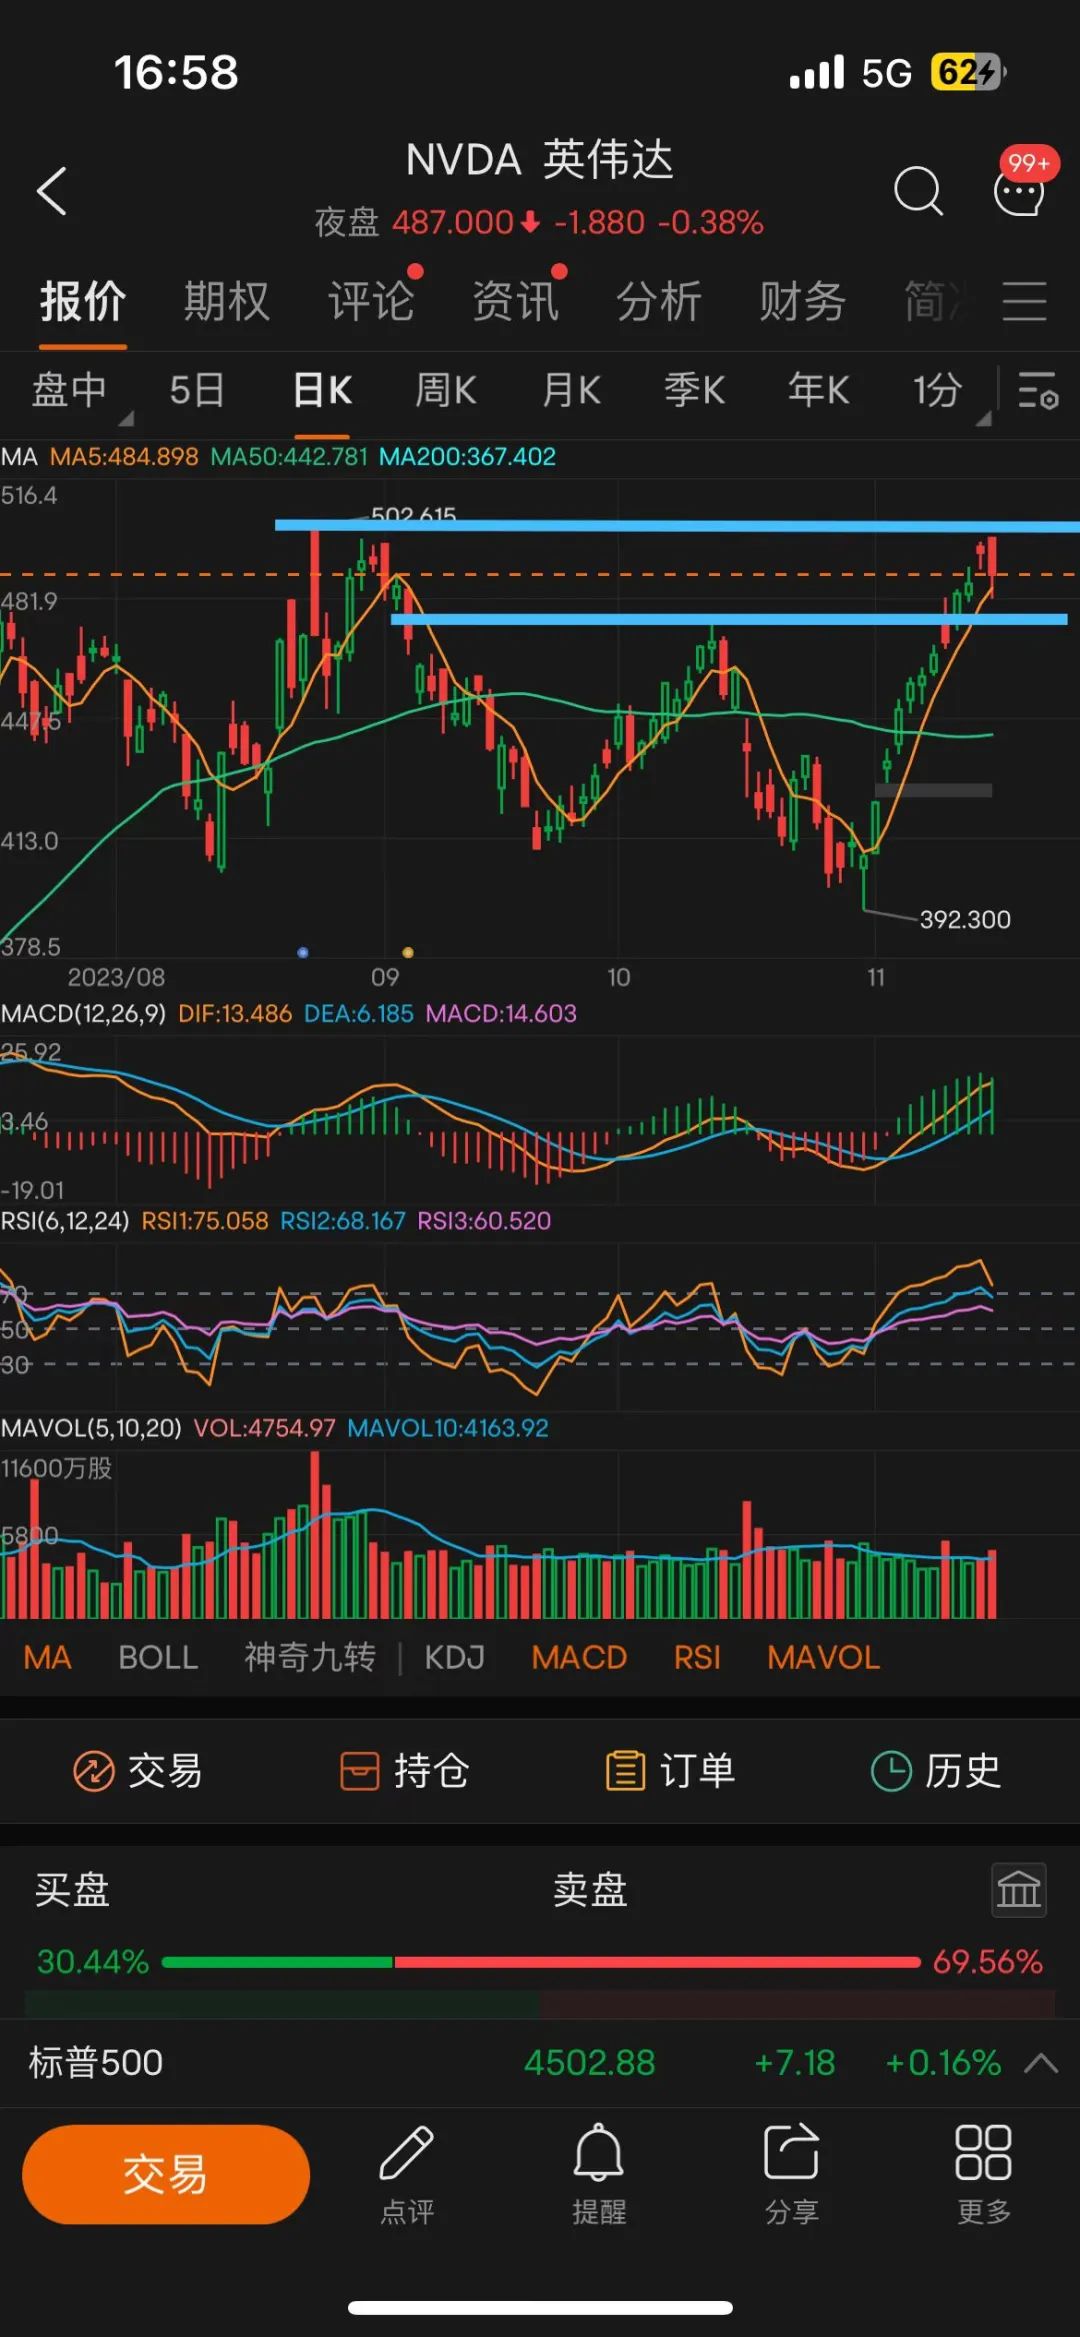Toggle the BOLL indicator
Image resolution: width=1080 pixels, height=2337 pixels.
[158, 1657]
